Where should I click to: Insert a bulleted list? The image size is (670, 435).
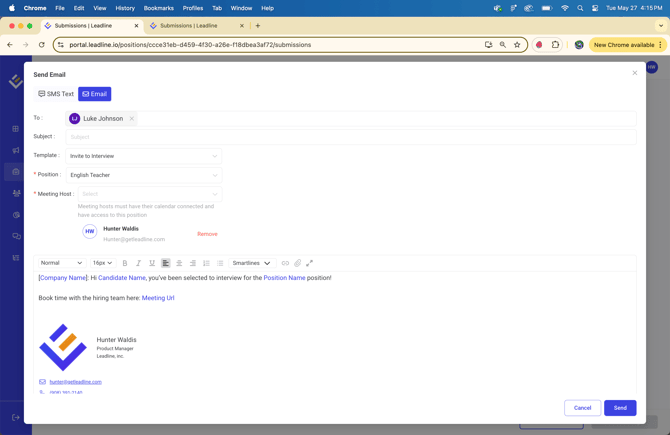(x=220, y=263)
